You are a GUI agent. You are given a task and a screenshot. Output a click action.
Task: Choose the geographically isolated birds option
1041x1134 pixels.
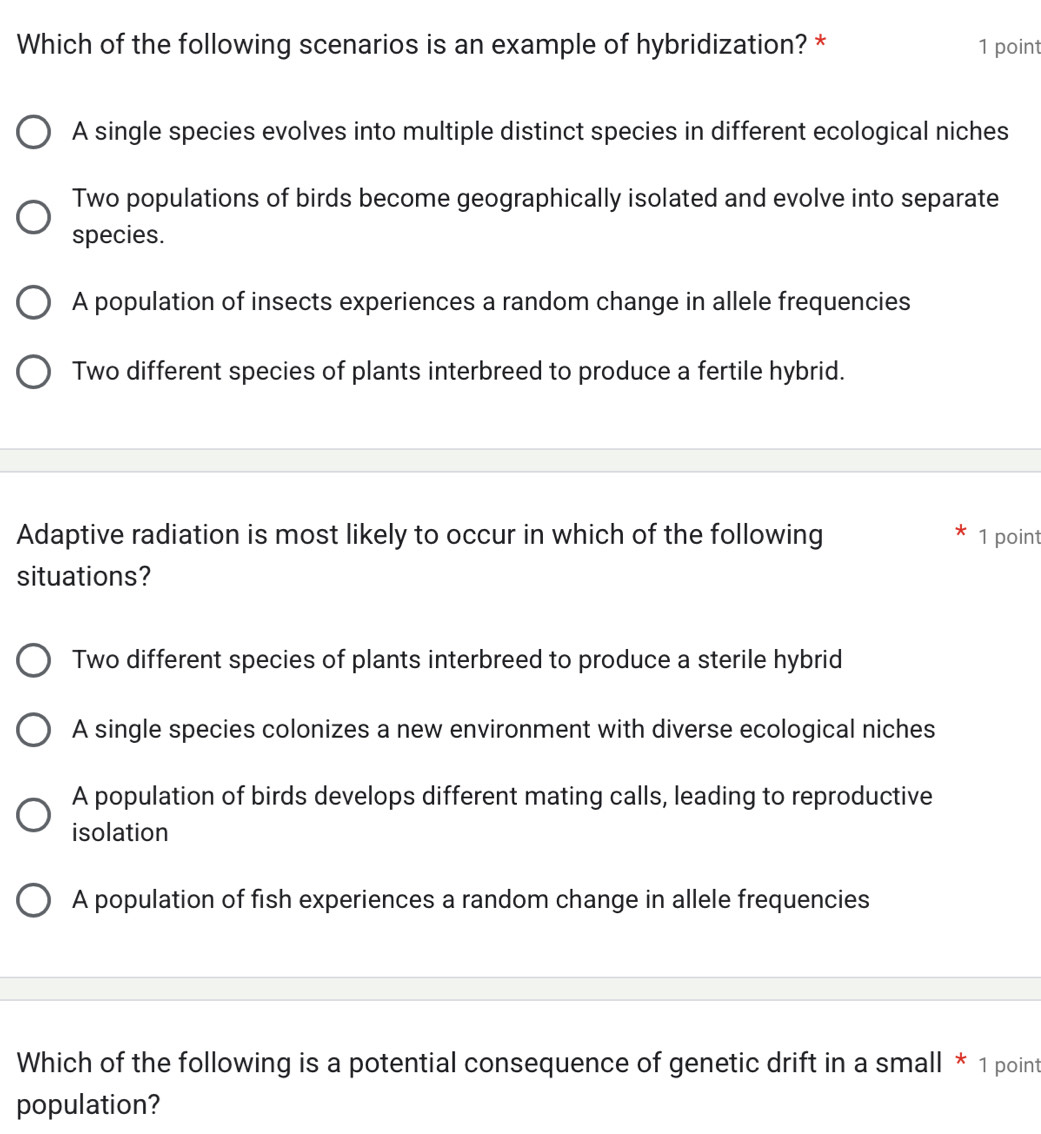tap(33, 216)
